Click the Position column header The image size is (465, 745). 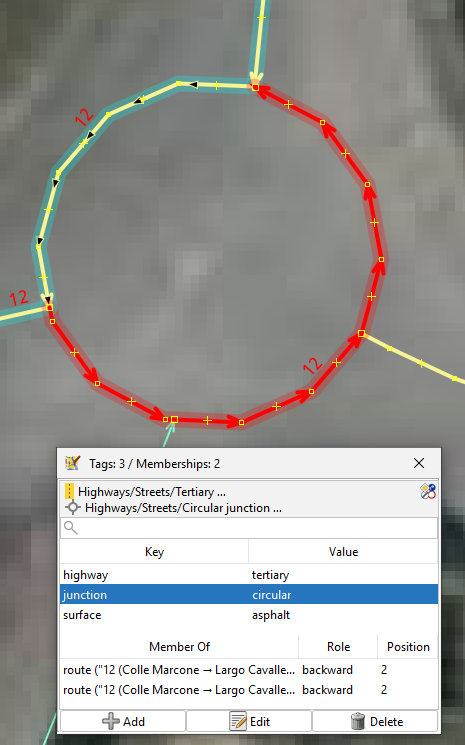pyautogui.click(x=408, y=647)
